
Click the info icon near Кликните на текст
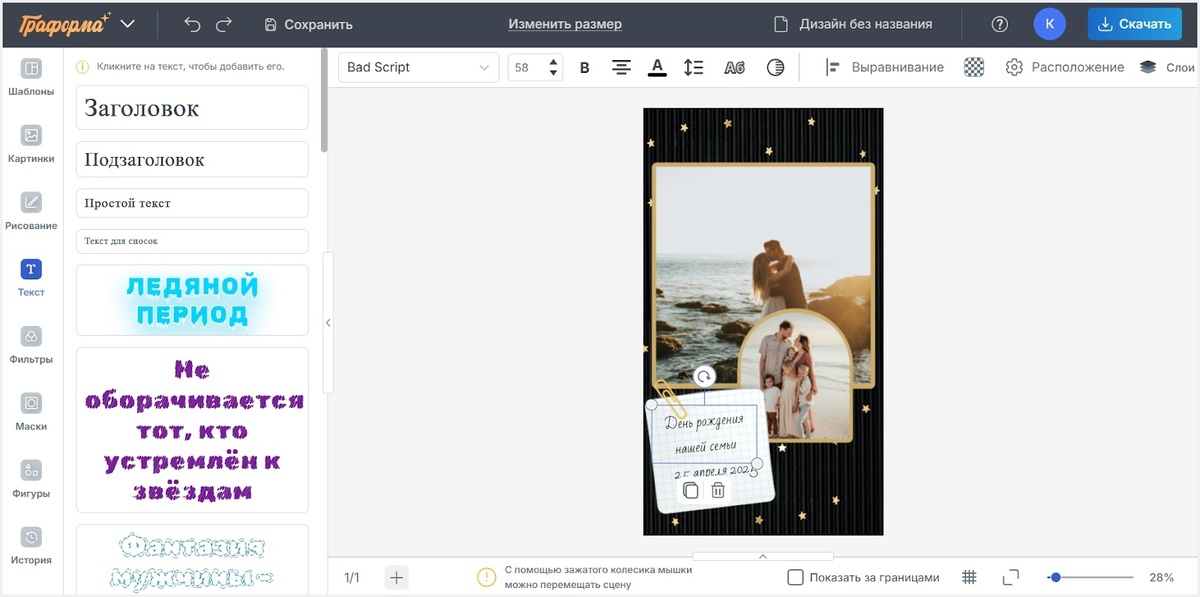coord(83,66)
